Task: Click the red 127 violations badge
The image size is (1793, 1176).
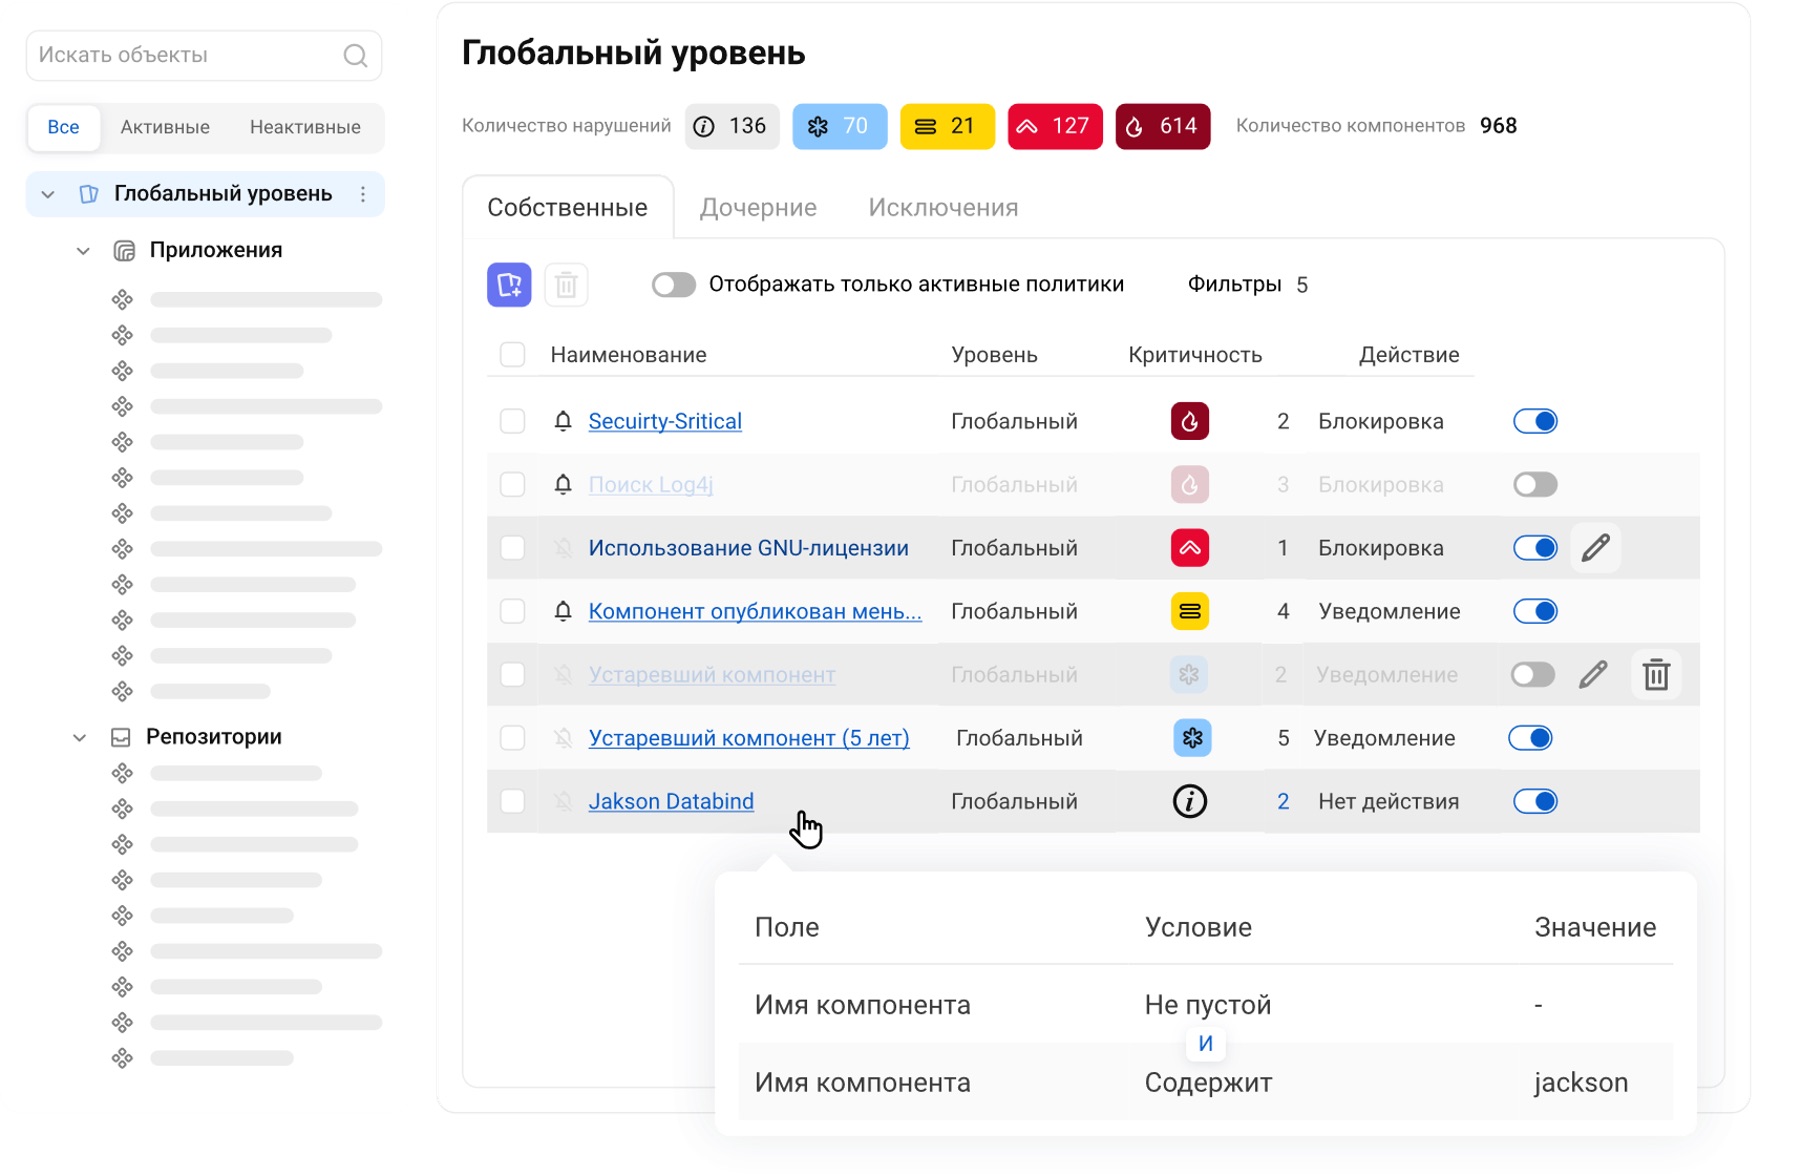Action: pos(1054,126)
